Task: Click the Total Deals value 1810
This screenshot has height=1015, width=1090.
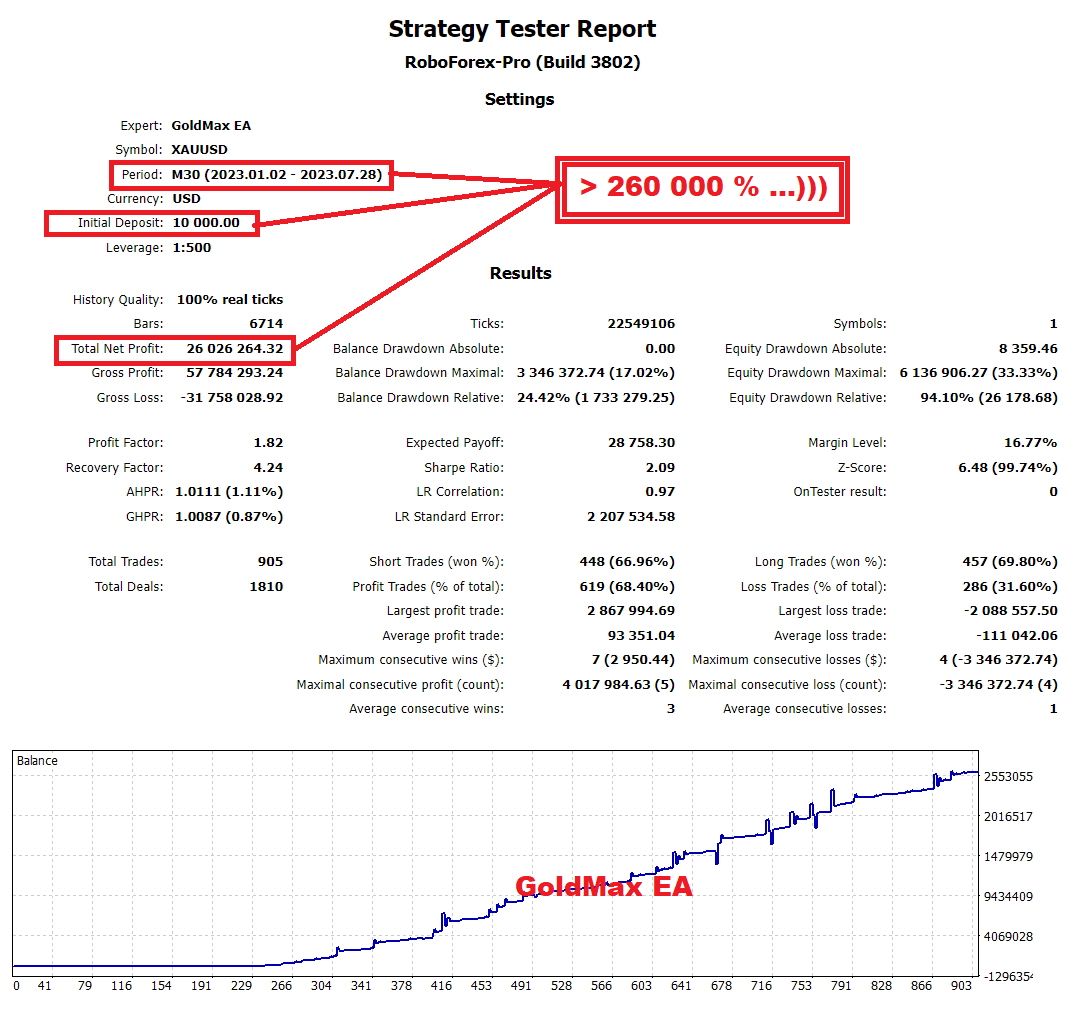Action: pos(266,587)
